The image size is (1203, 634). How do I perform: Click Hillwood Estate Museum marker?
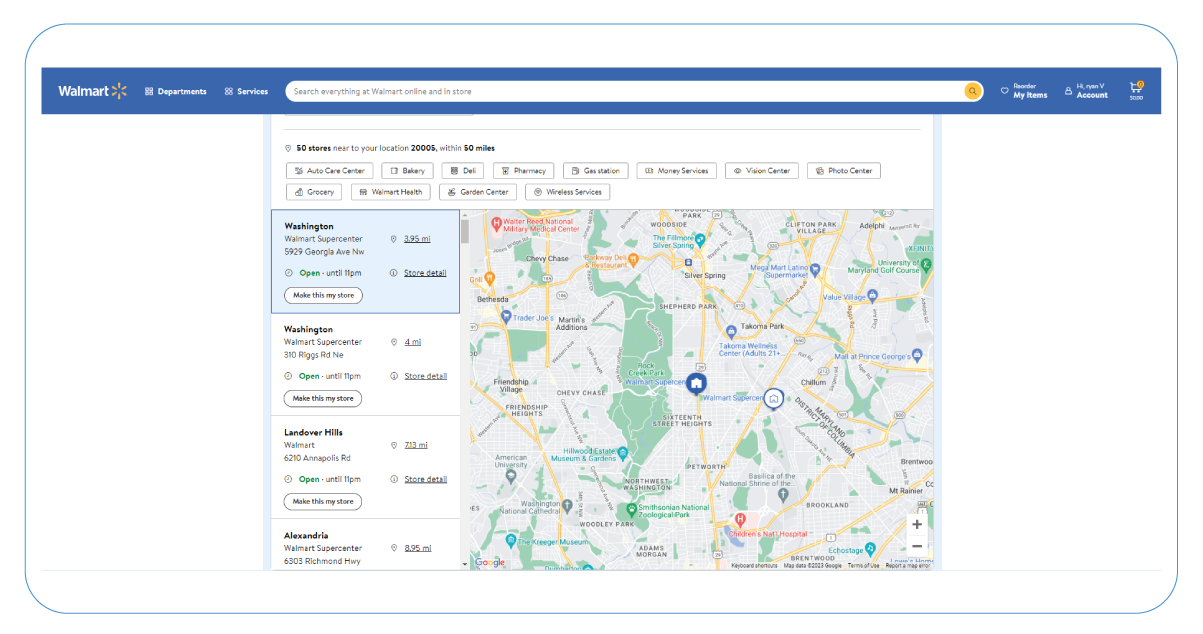tap(622, 453)
